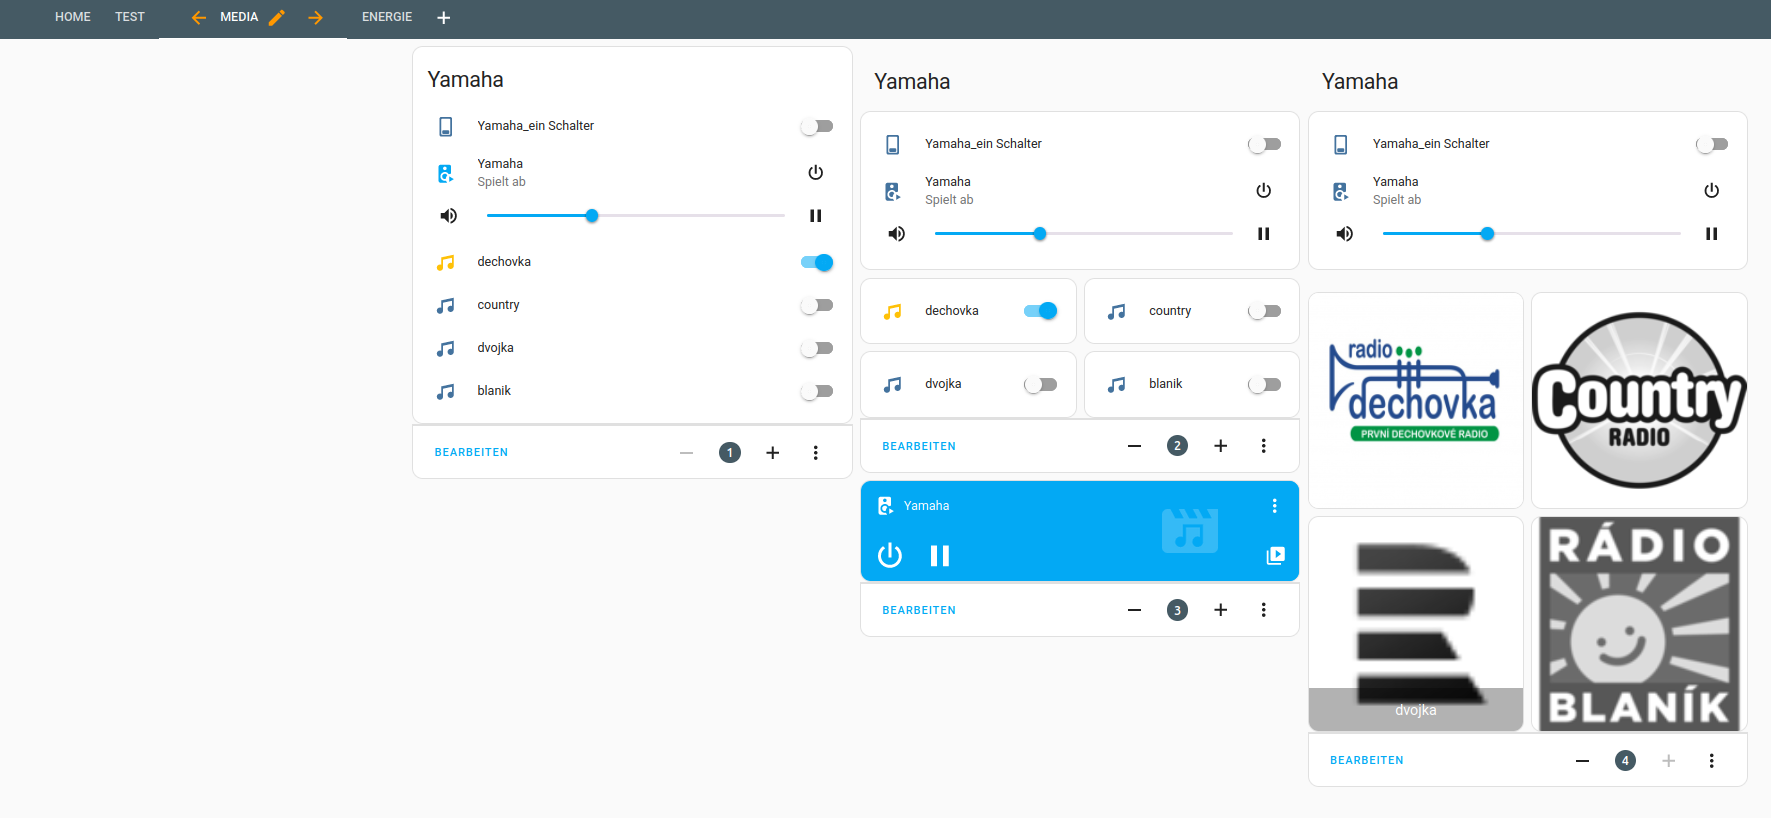Image resolution: width=1771 pixels, height=818 pixels.
Task: Open the three-dot menu of card 1
Action: click(x=815, y=453)
